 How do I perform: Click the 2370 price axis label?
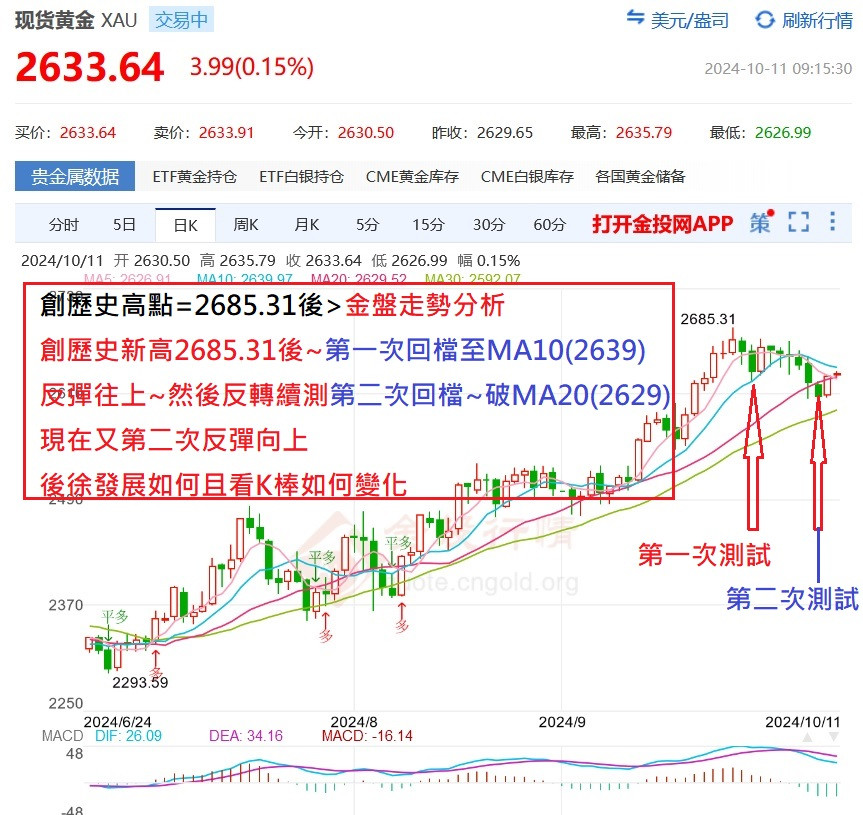click(65, 605)
